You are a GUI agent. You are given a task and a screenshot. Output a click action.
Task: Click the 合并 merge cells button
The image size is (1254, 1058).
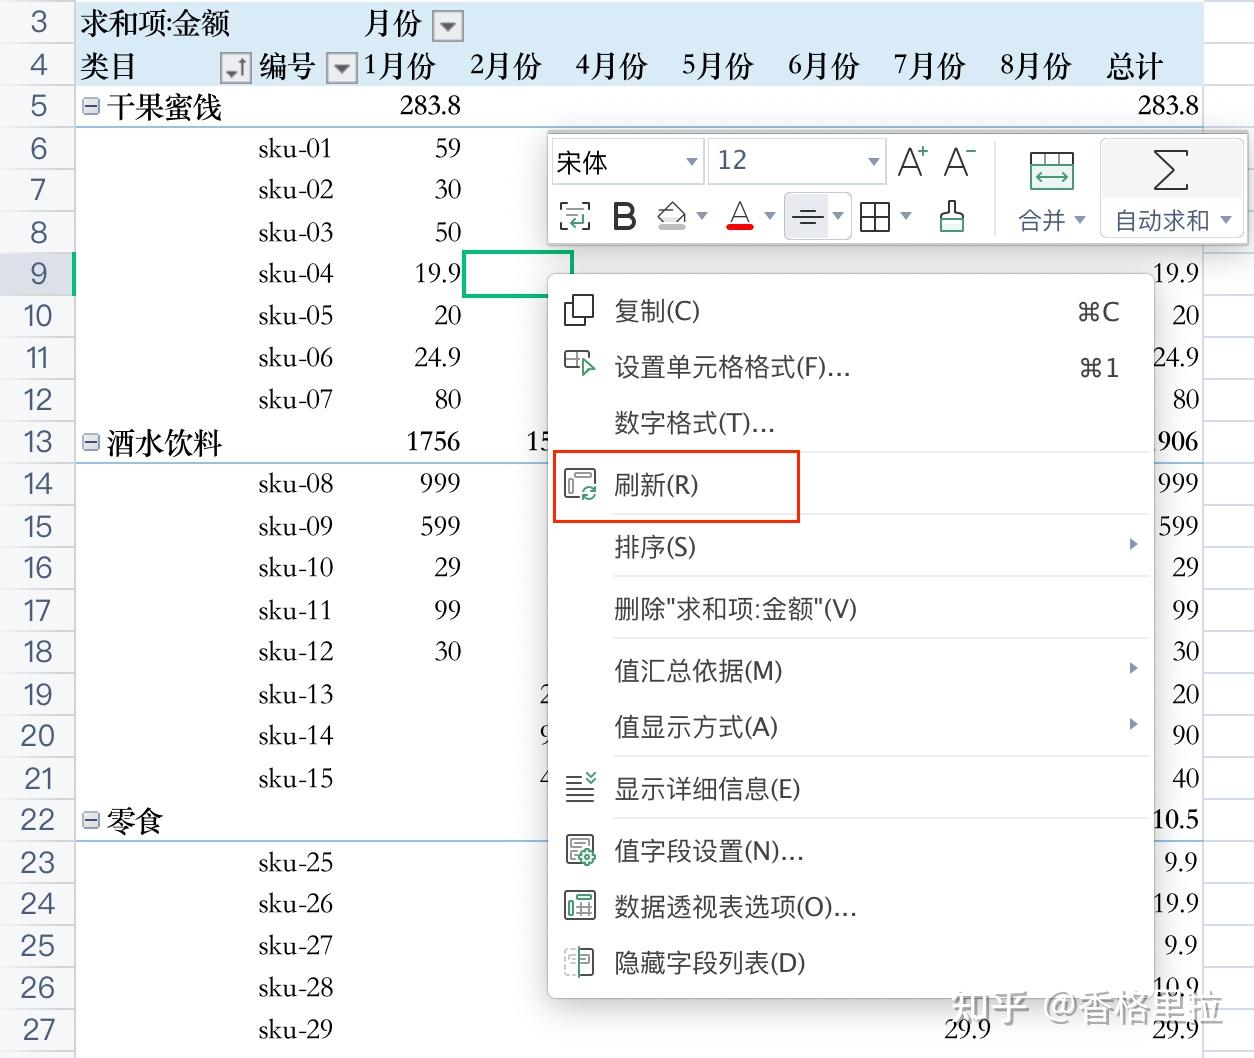pos(1040,220)
